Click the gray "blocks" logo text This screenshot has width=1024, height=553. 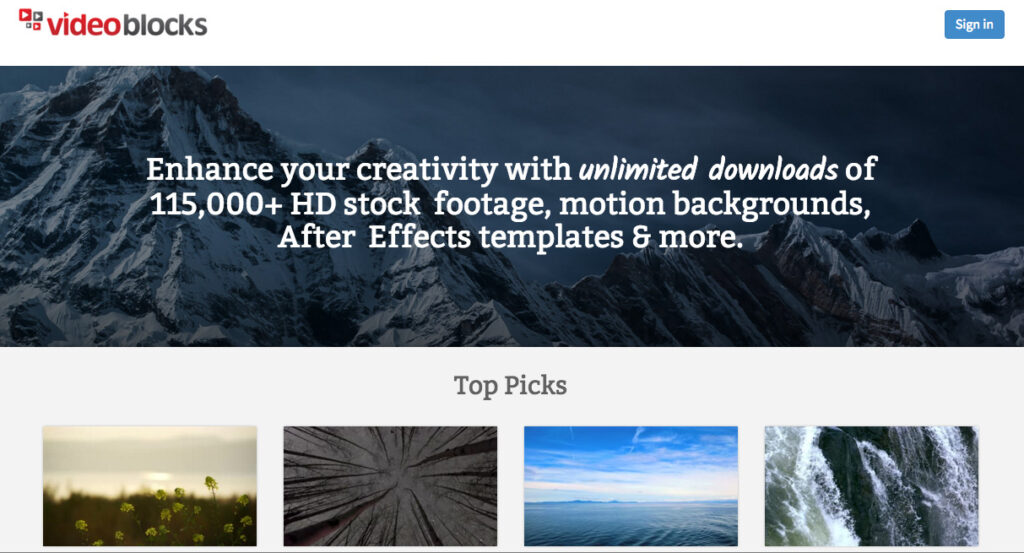165,24
